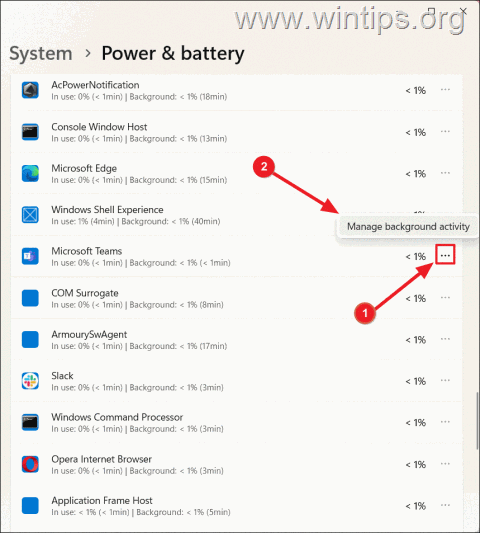Open more options for Microsoft Edge
The width and height of the screenshot is (480, 533).
coord(445,173)
